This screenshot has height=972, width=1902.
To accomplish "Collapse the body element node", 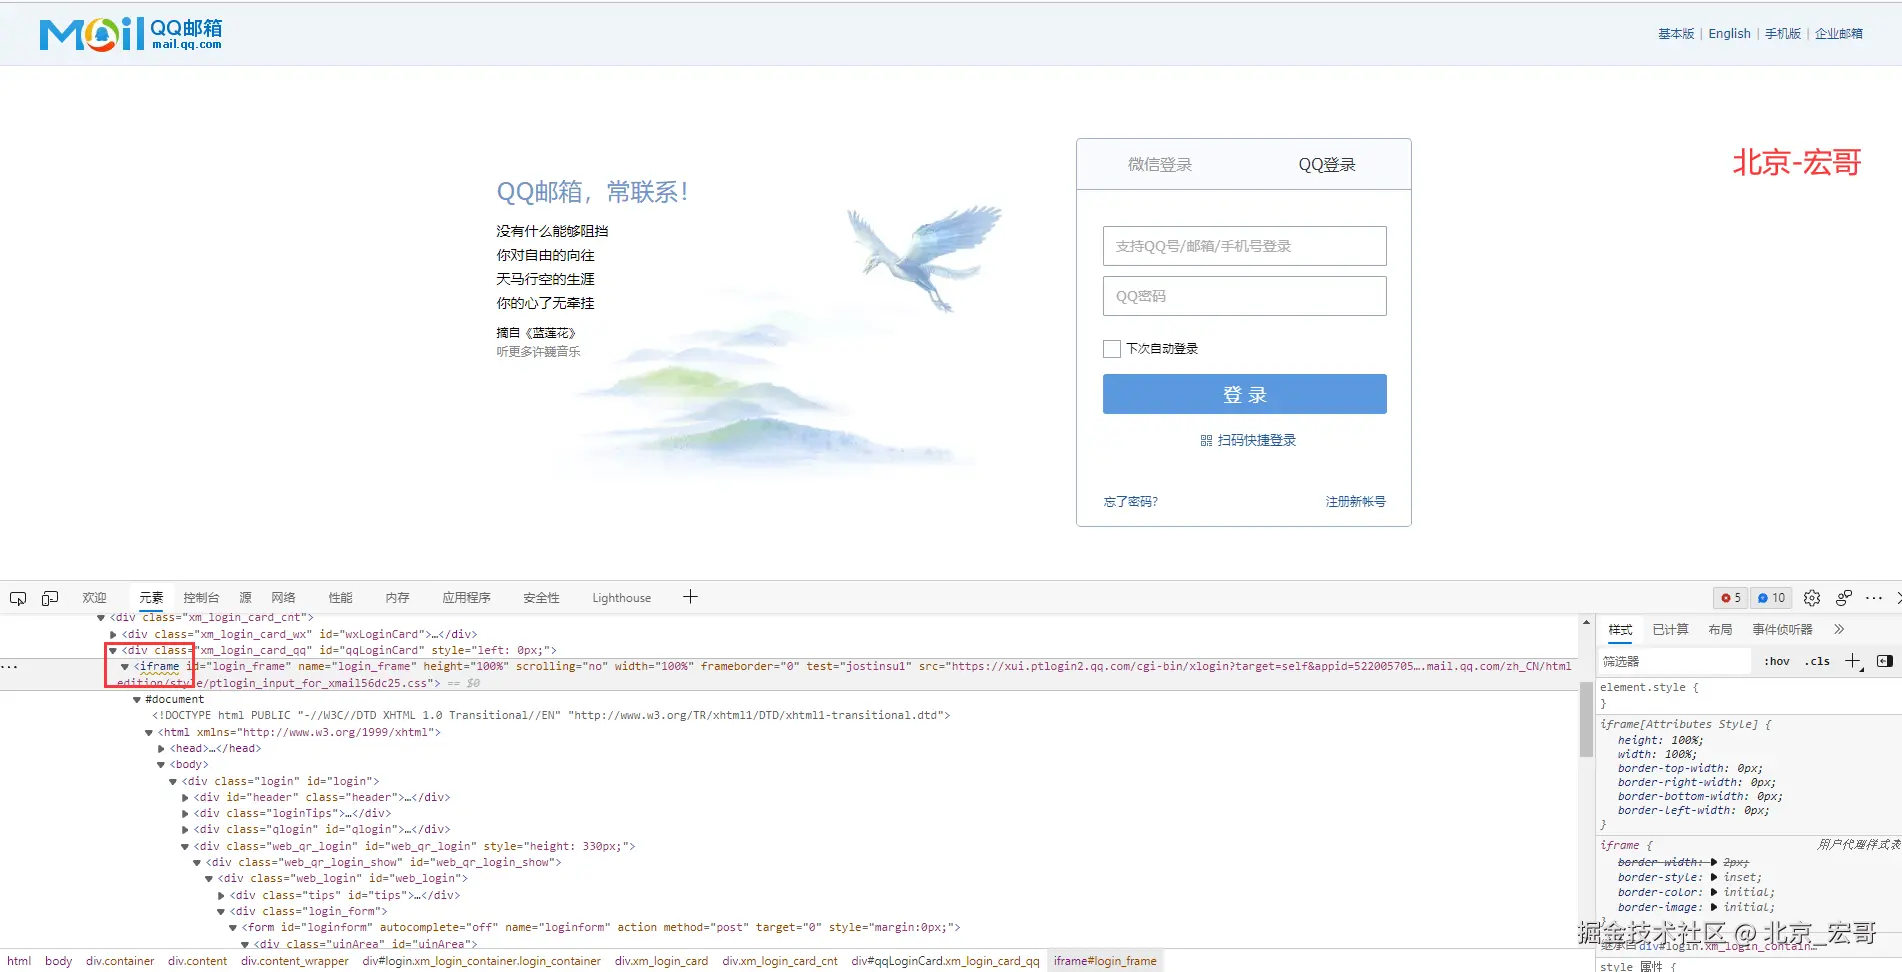I will 161,765.
